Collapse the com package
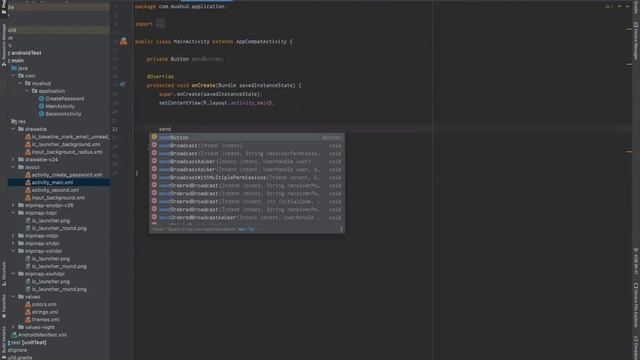This screenshot has width=640, height=360. coord(13,76)
